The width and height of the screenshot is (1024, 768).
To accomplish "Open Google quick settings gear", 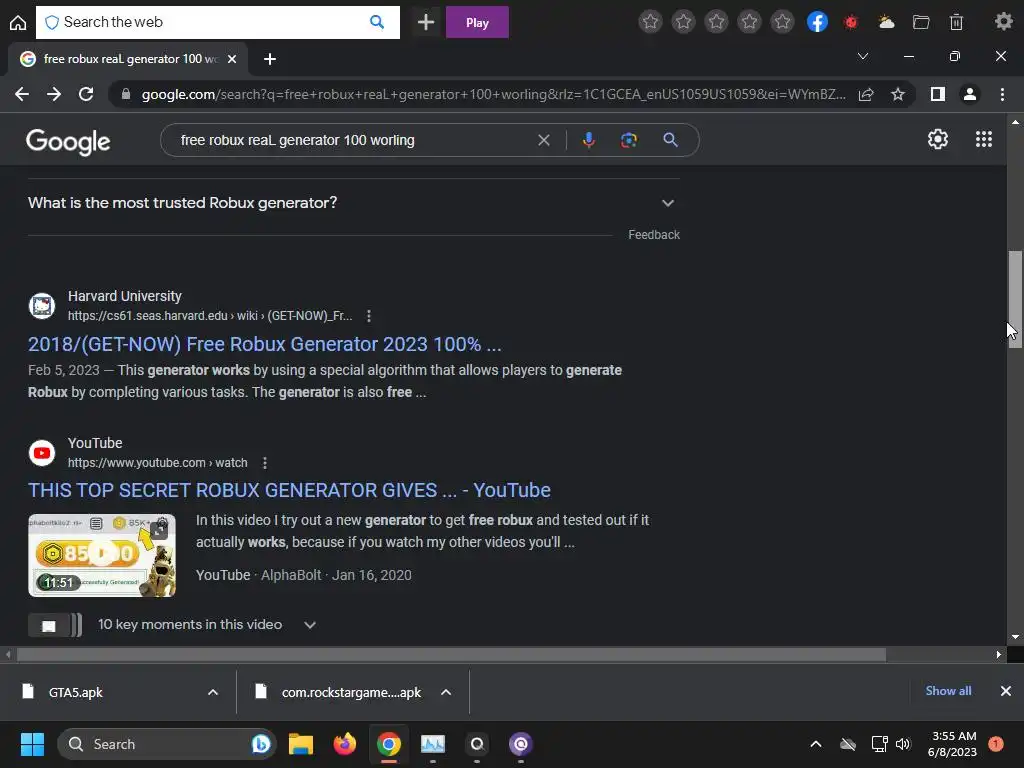I will [938, 139].
